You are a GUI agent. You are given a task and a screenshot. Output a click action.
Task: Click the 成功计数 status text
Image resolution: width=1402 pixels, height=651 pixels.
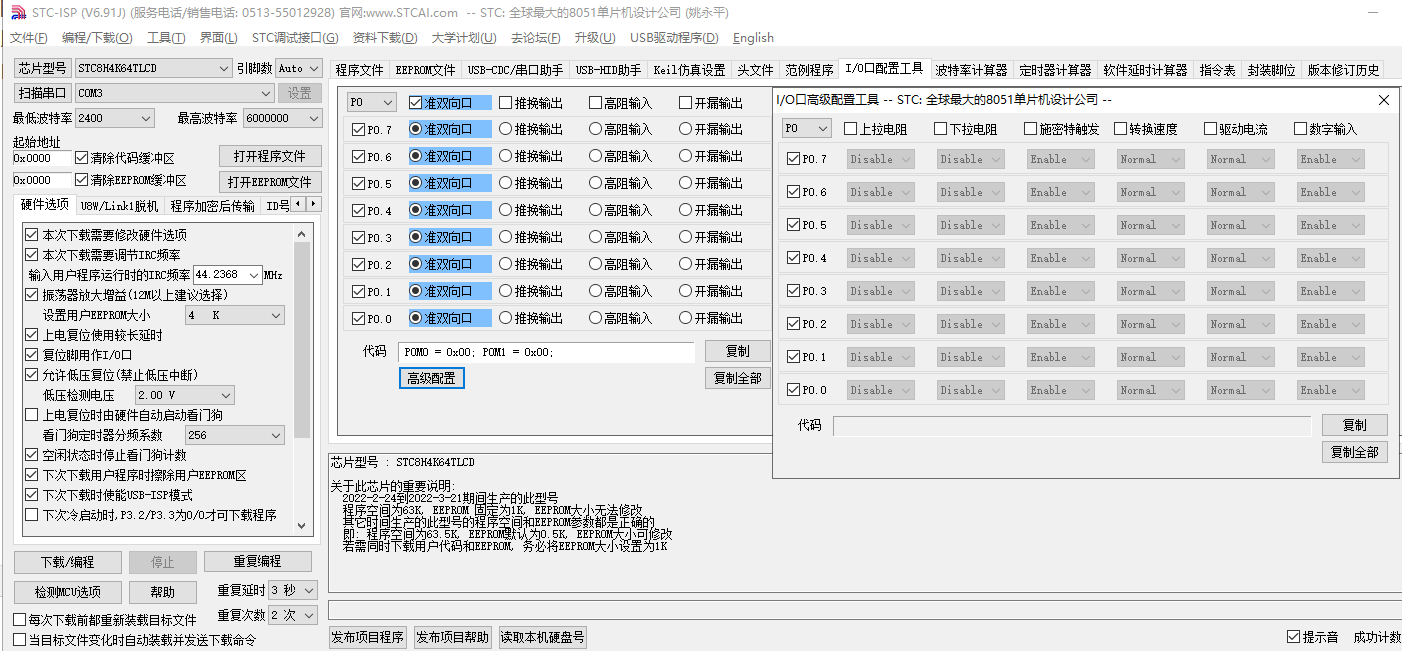click(1377, 637)
